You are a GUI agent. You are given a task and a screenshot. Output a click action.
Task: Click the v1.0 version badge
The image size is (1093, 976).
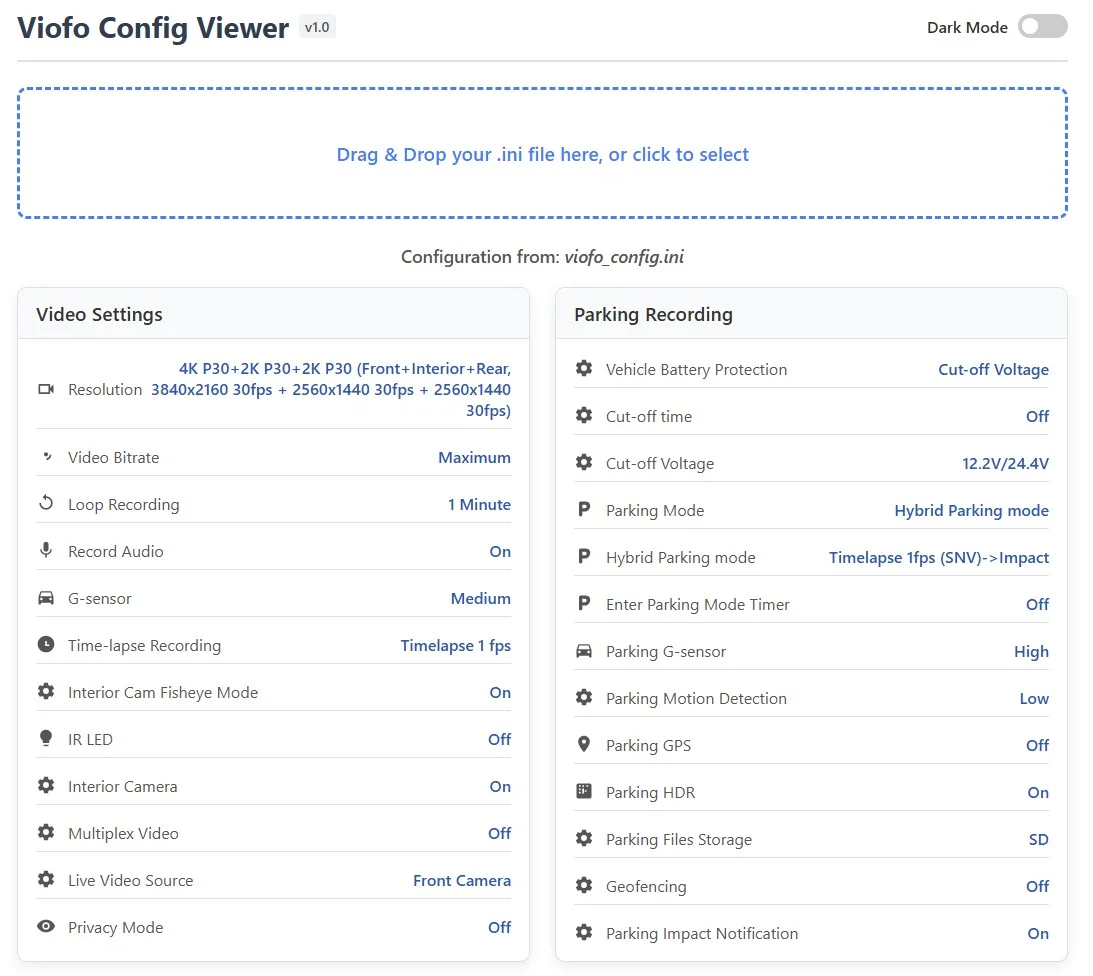pyautogui.click(x=317, y=26)
